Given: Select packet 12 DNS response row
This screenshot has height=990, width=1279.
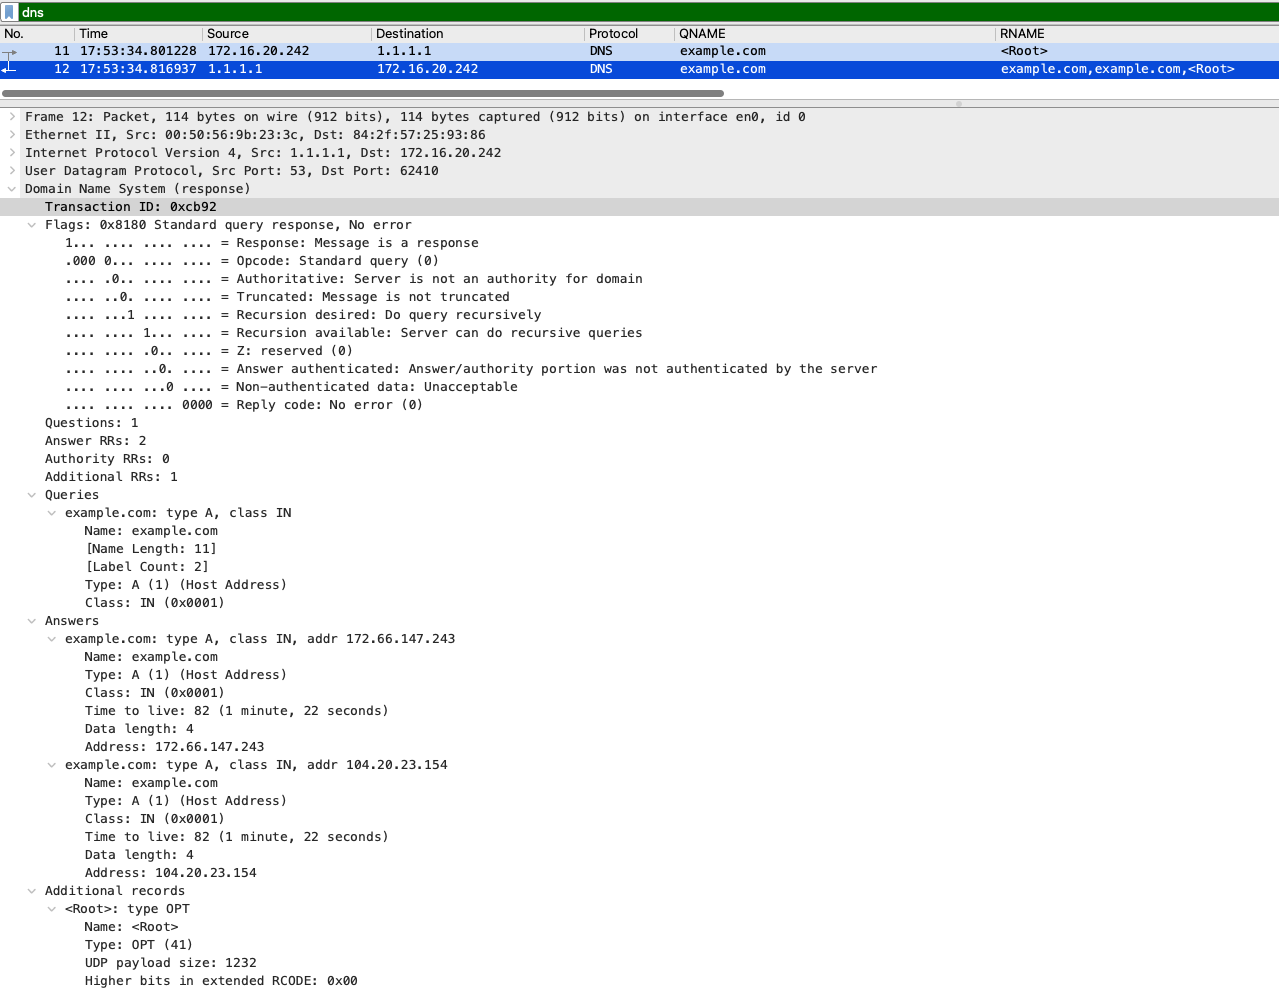Looking at the screenshot, I should coord(639,69).
